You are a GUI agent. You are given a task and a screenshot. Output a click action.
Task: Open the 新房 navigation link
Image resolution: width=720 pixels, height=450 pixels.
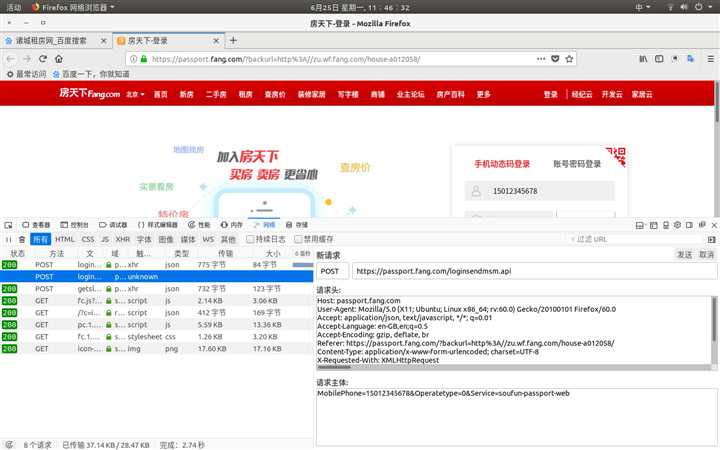coord(186,94)
